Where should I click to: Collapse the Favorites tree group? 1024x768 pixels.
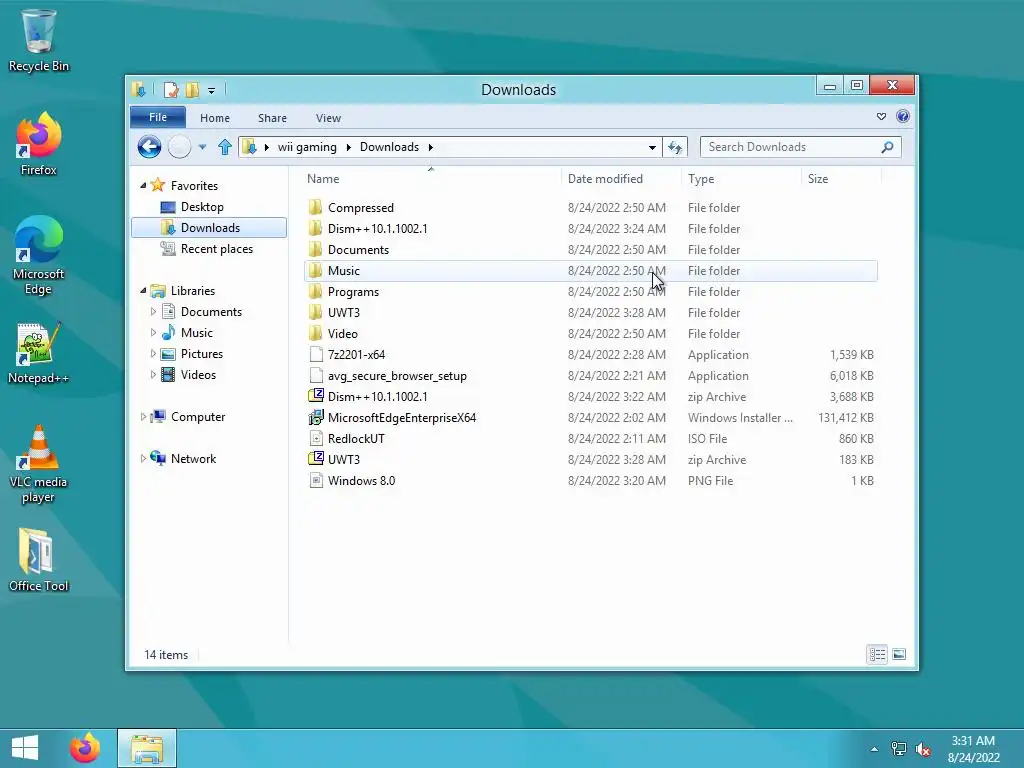click(x=143, y=185)
